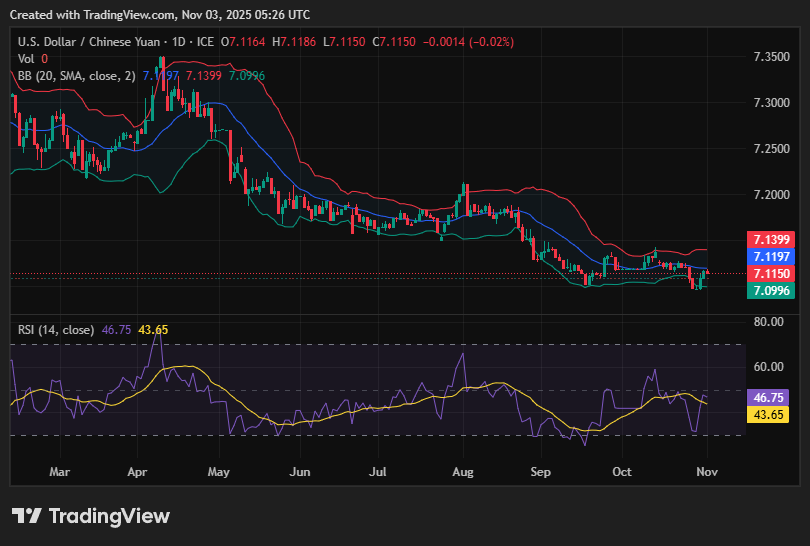Click the 80.00 RSI scale label

point(768,322)
